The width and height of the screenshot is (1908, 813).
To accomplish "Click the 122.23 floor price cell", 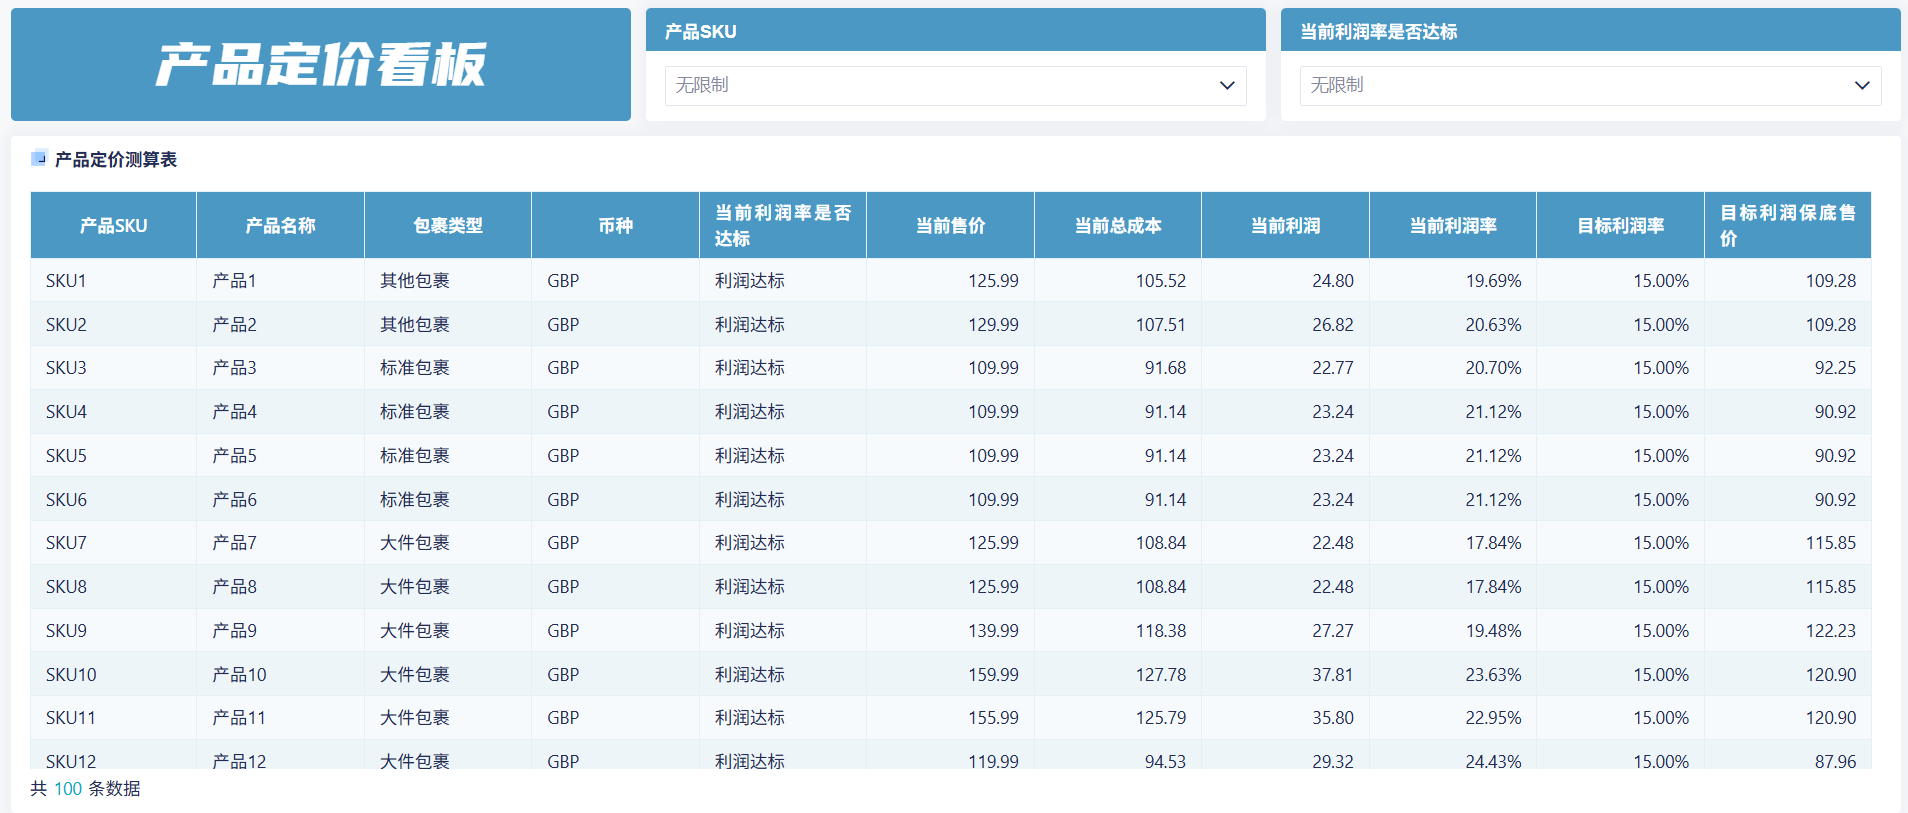I will click(x=1788, y=631).
